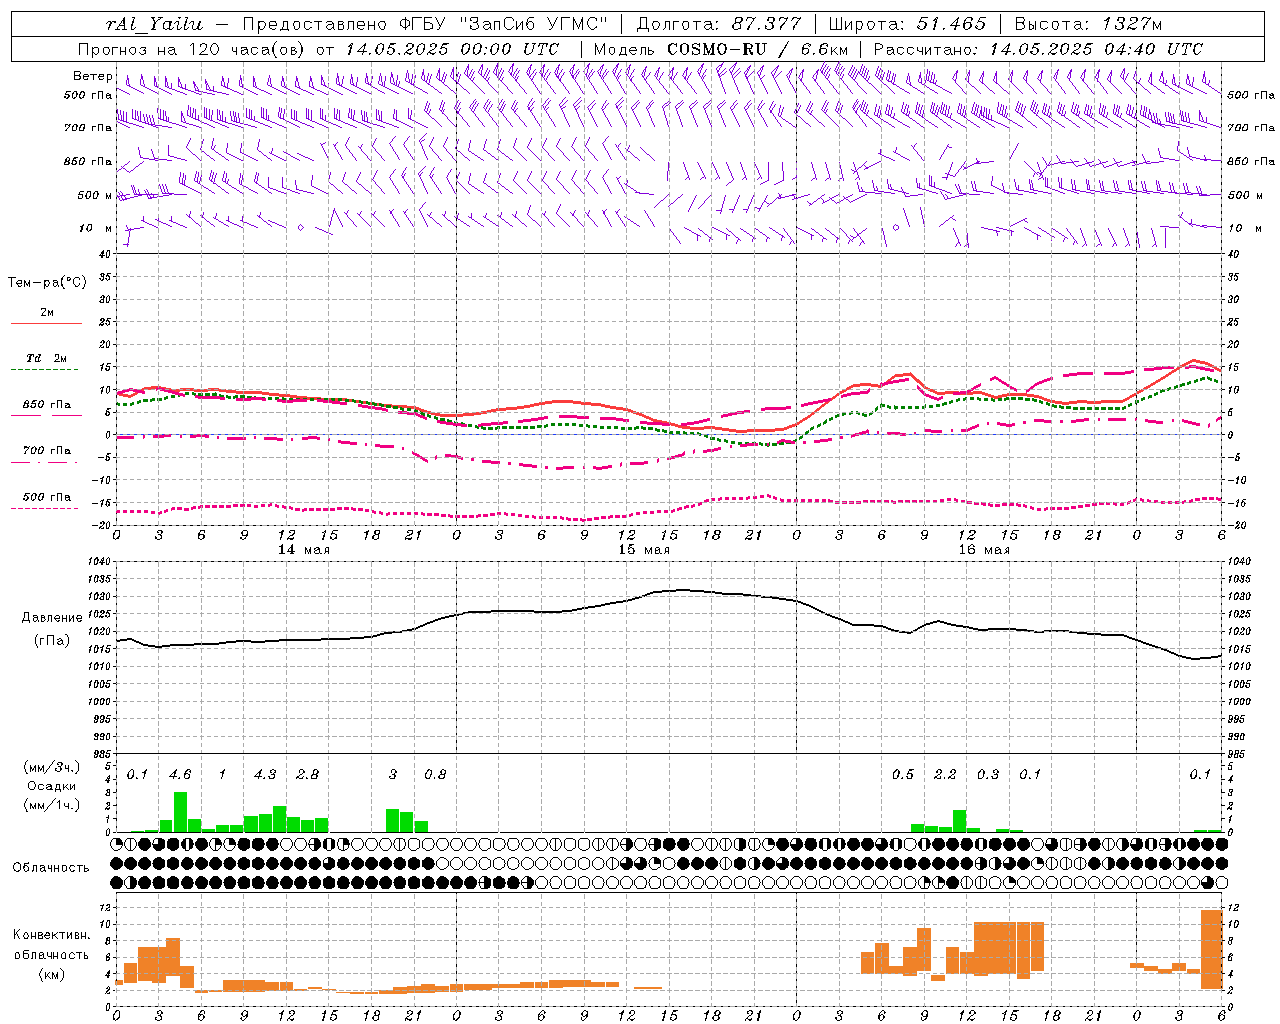Click the Давление panel label

click(x=52, y=618)
